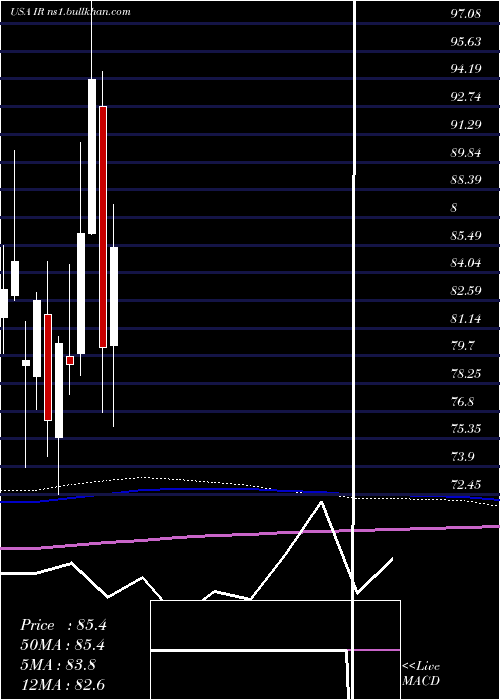The width and height of the screenshot is (500, 700).
Task: Click the '5MA : 83.8' readout
Action: tap(58, 665)
